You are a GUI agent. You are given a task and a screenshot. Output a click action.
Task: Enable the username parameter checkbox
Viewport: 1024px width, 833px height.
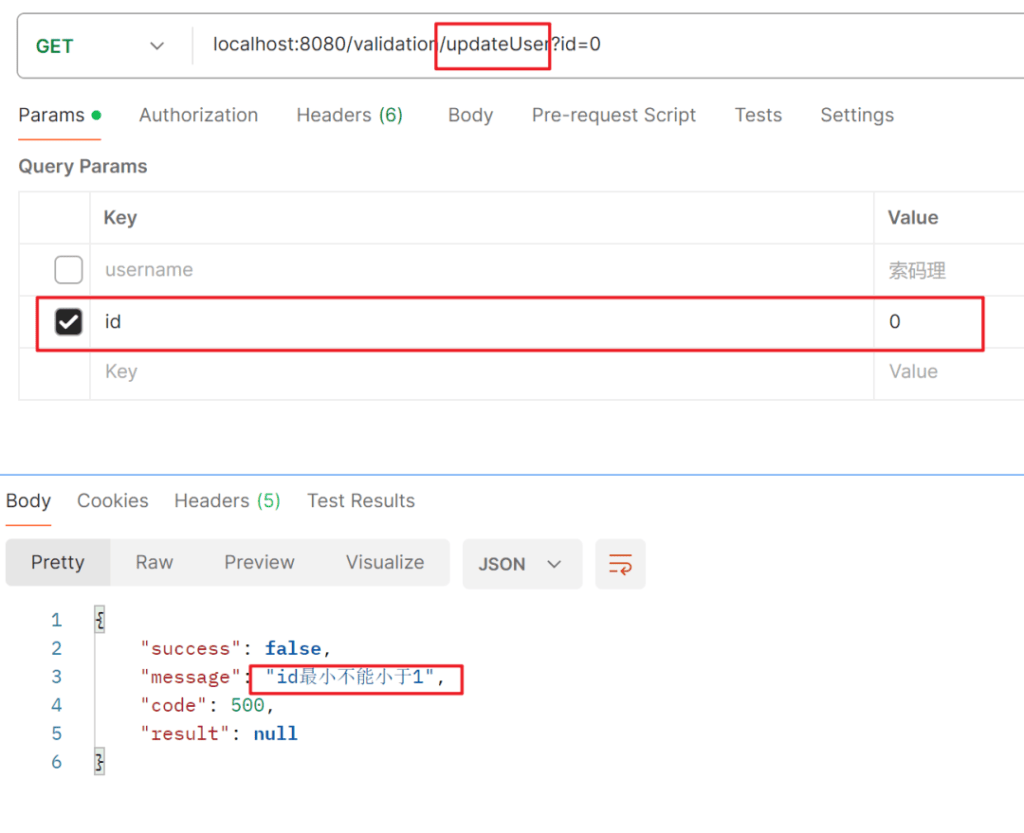coord(68,270)
